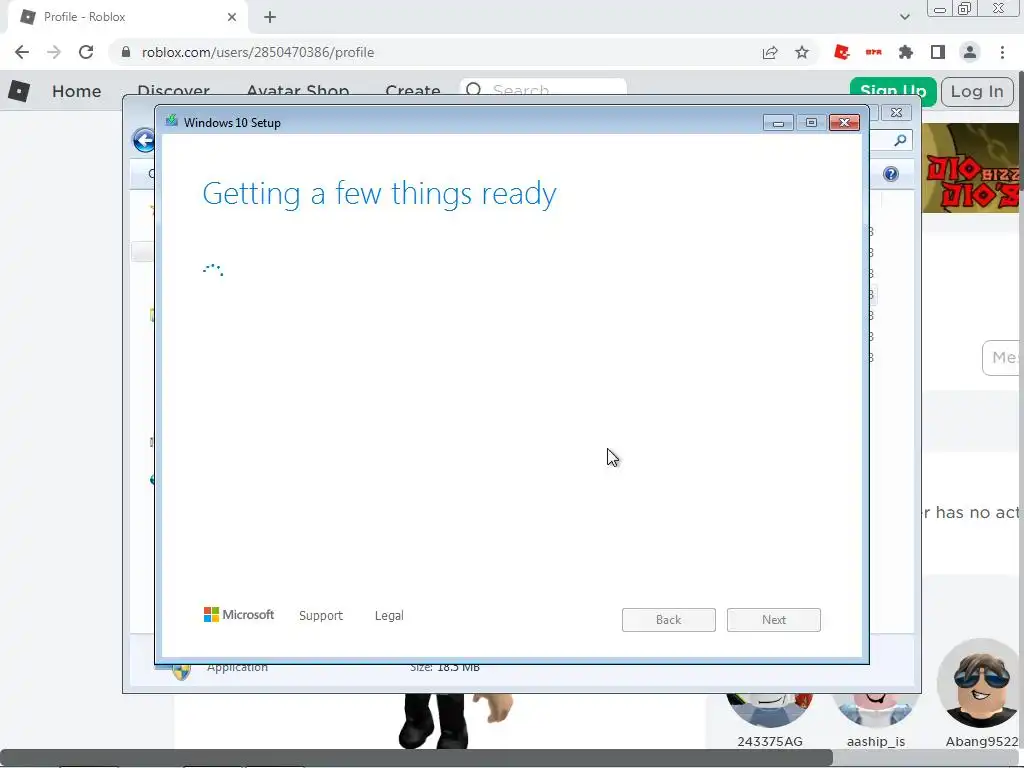This screenshot has height=768, width=1024.
Task: Maximize the Windows 10 Setup window
Action: click(x=811, y=123)
